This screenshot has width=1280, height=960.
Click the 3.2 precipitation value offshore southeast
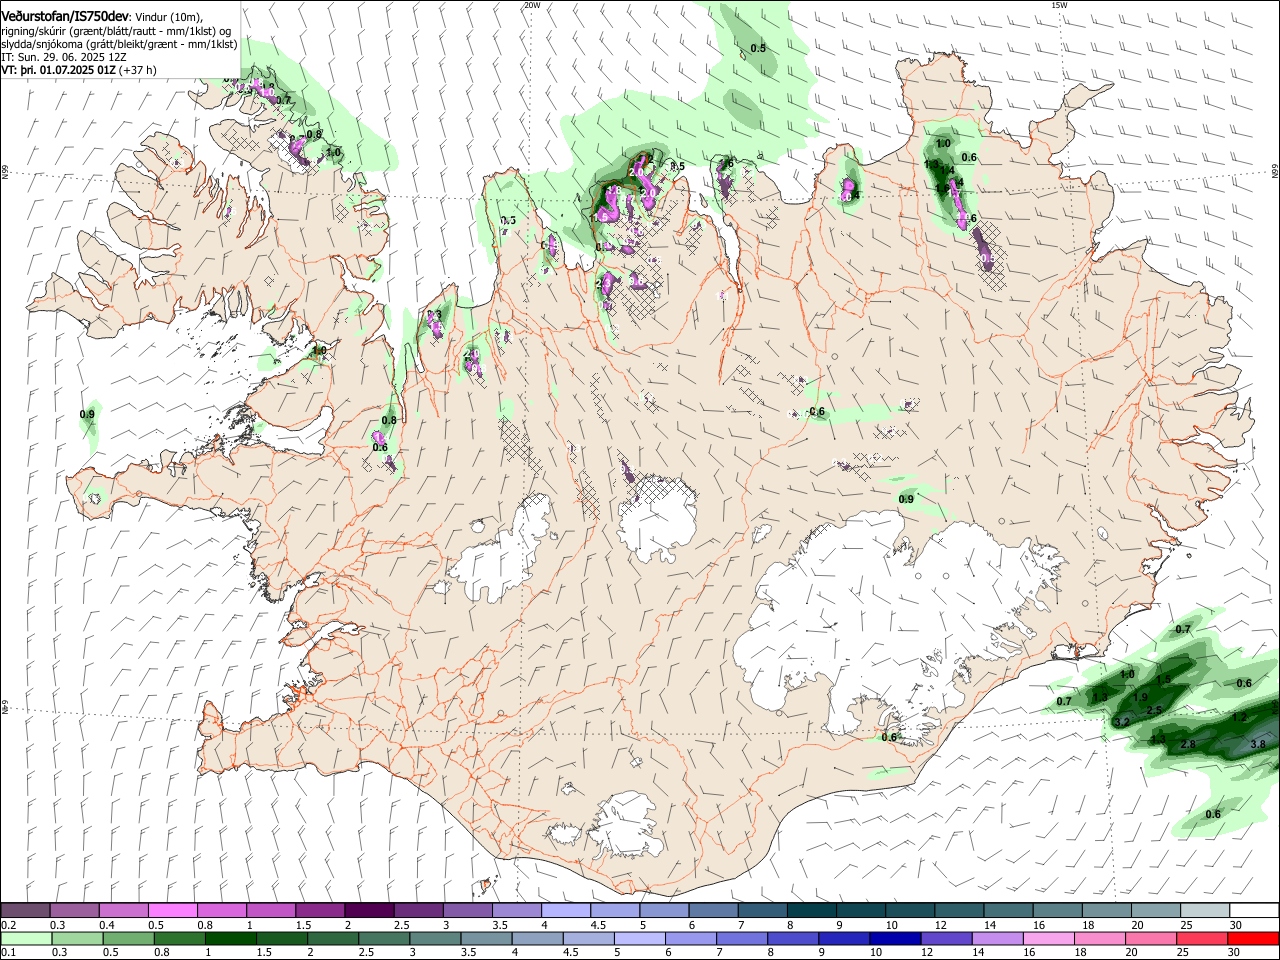tap(1121, 722)
